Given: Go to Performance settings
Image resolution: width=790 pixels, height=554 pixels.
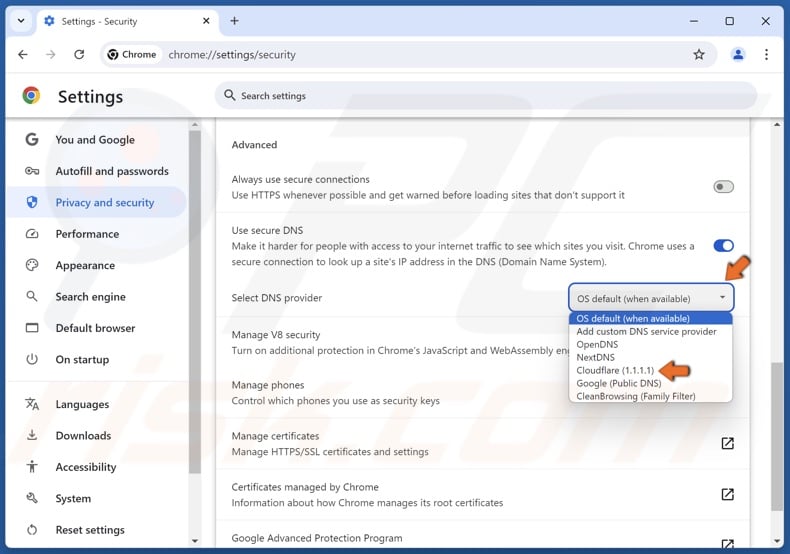Looking at the screenshot, I should [96, 234].
